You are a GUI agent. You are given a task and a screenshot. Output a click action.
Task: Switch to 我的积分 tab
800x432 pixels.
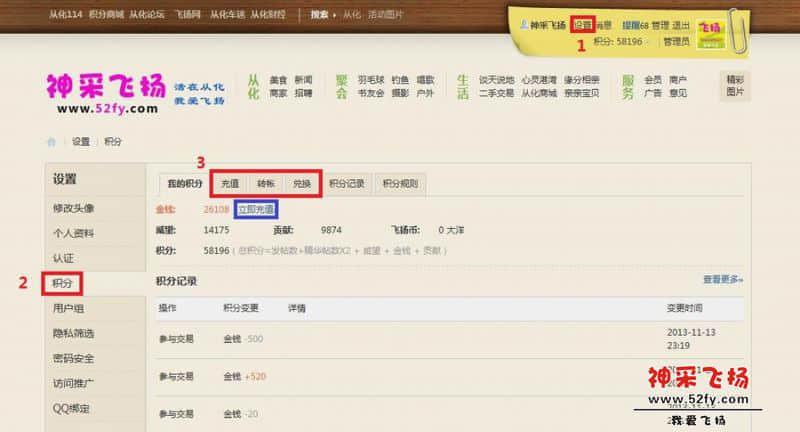(x=185, y=184)
